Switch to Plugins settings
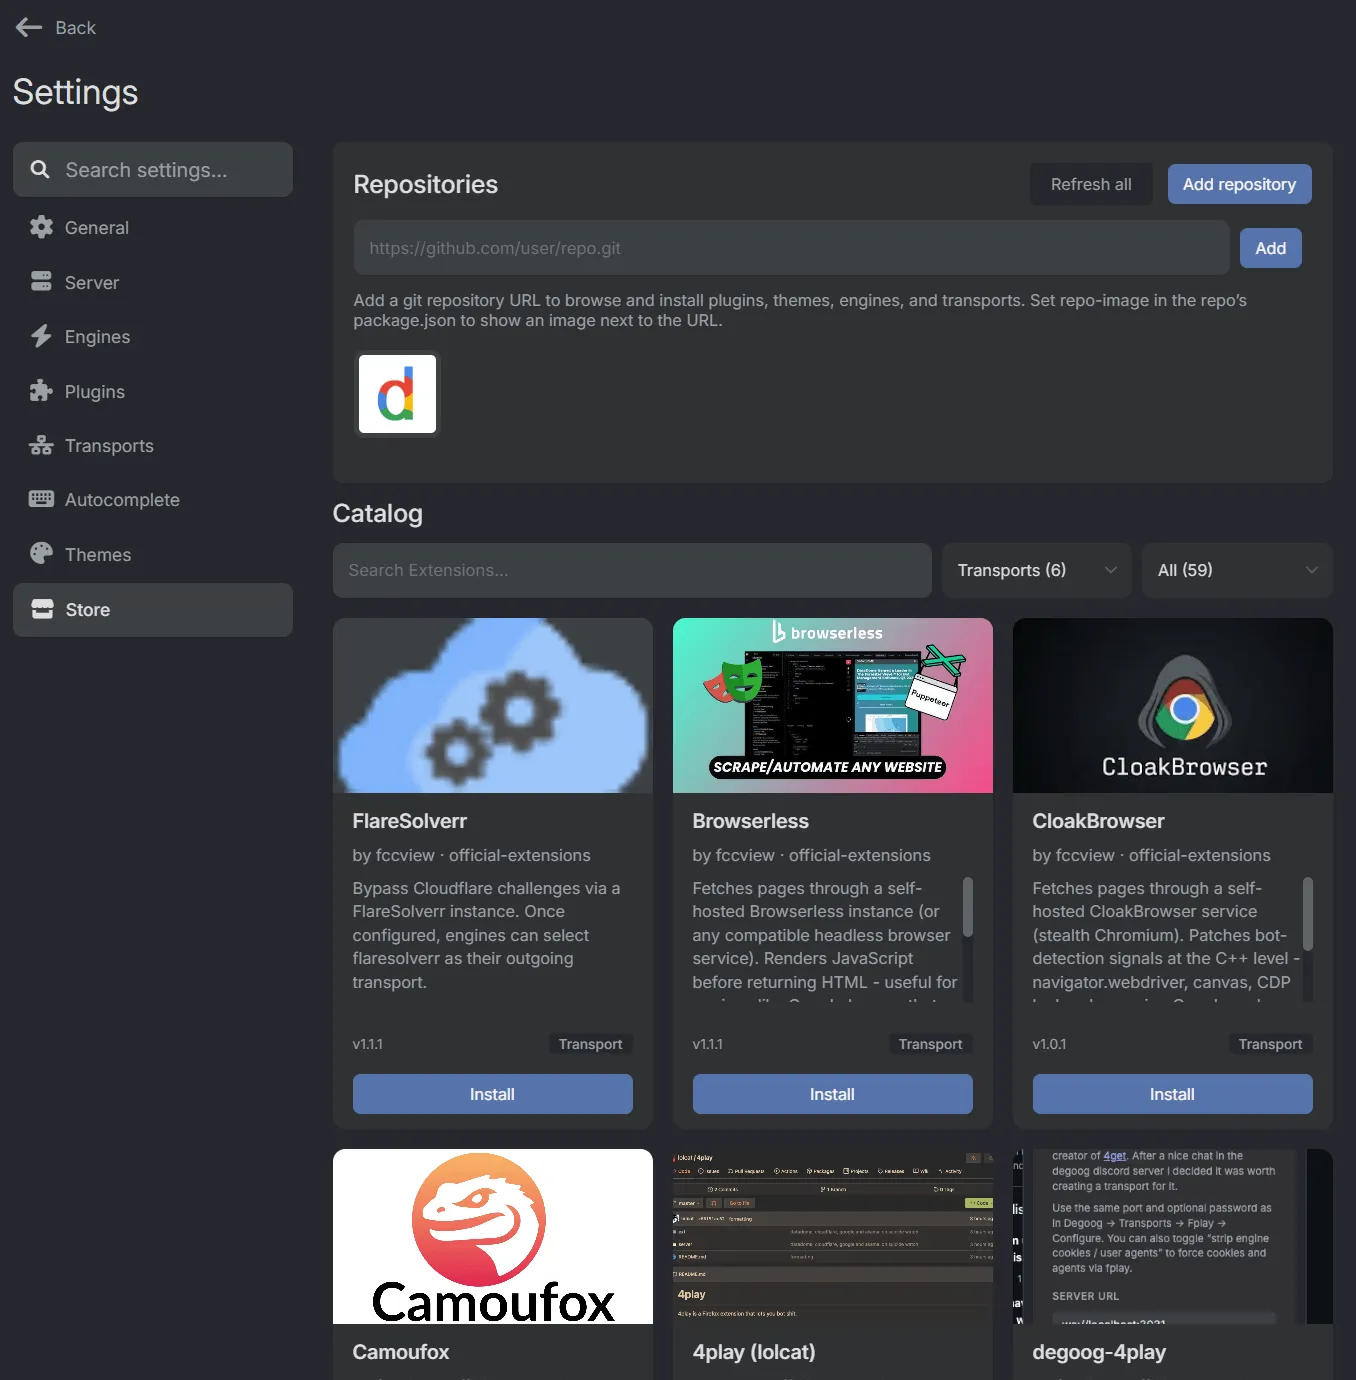 pos(153,392)
